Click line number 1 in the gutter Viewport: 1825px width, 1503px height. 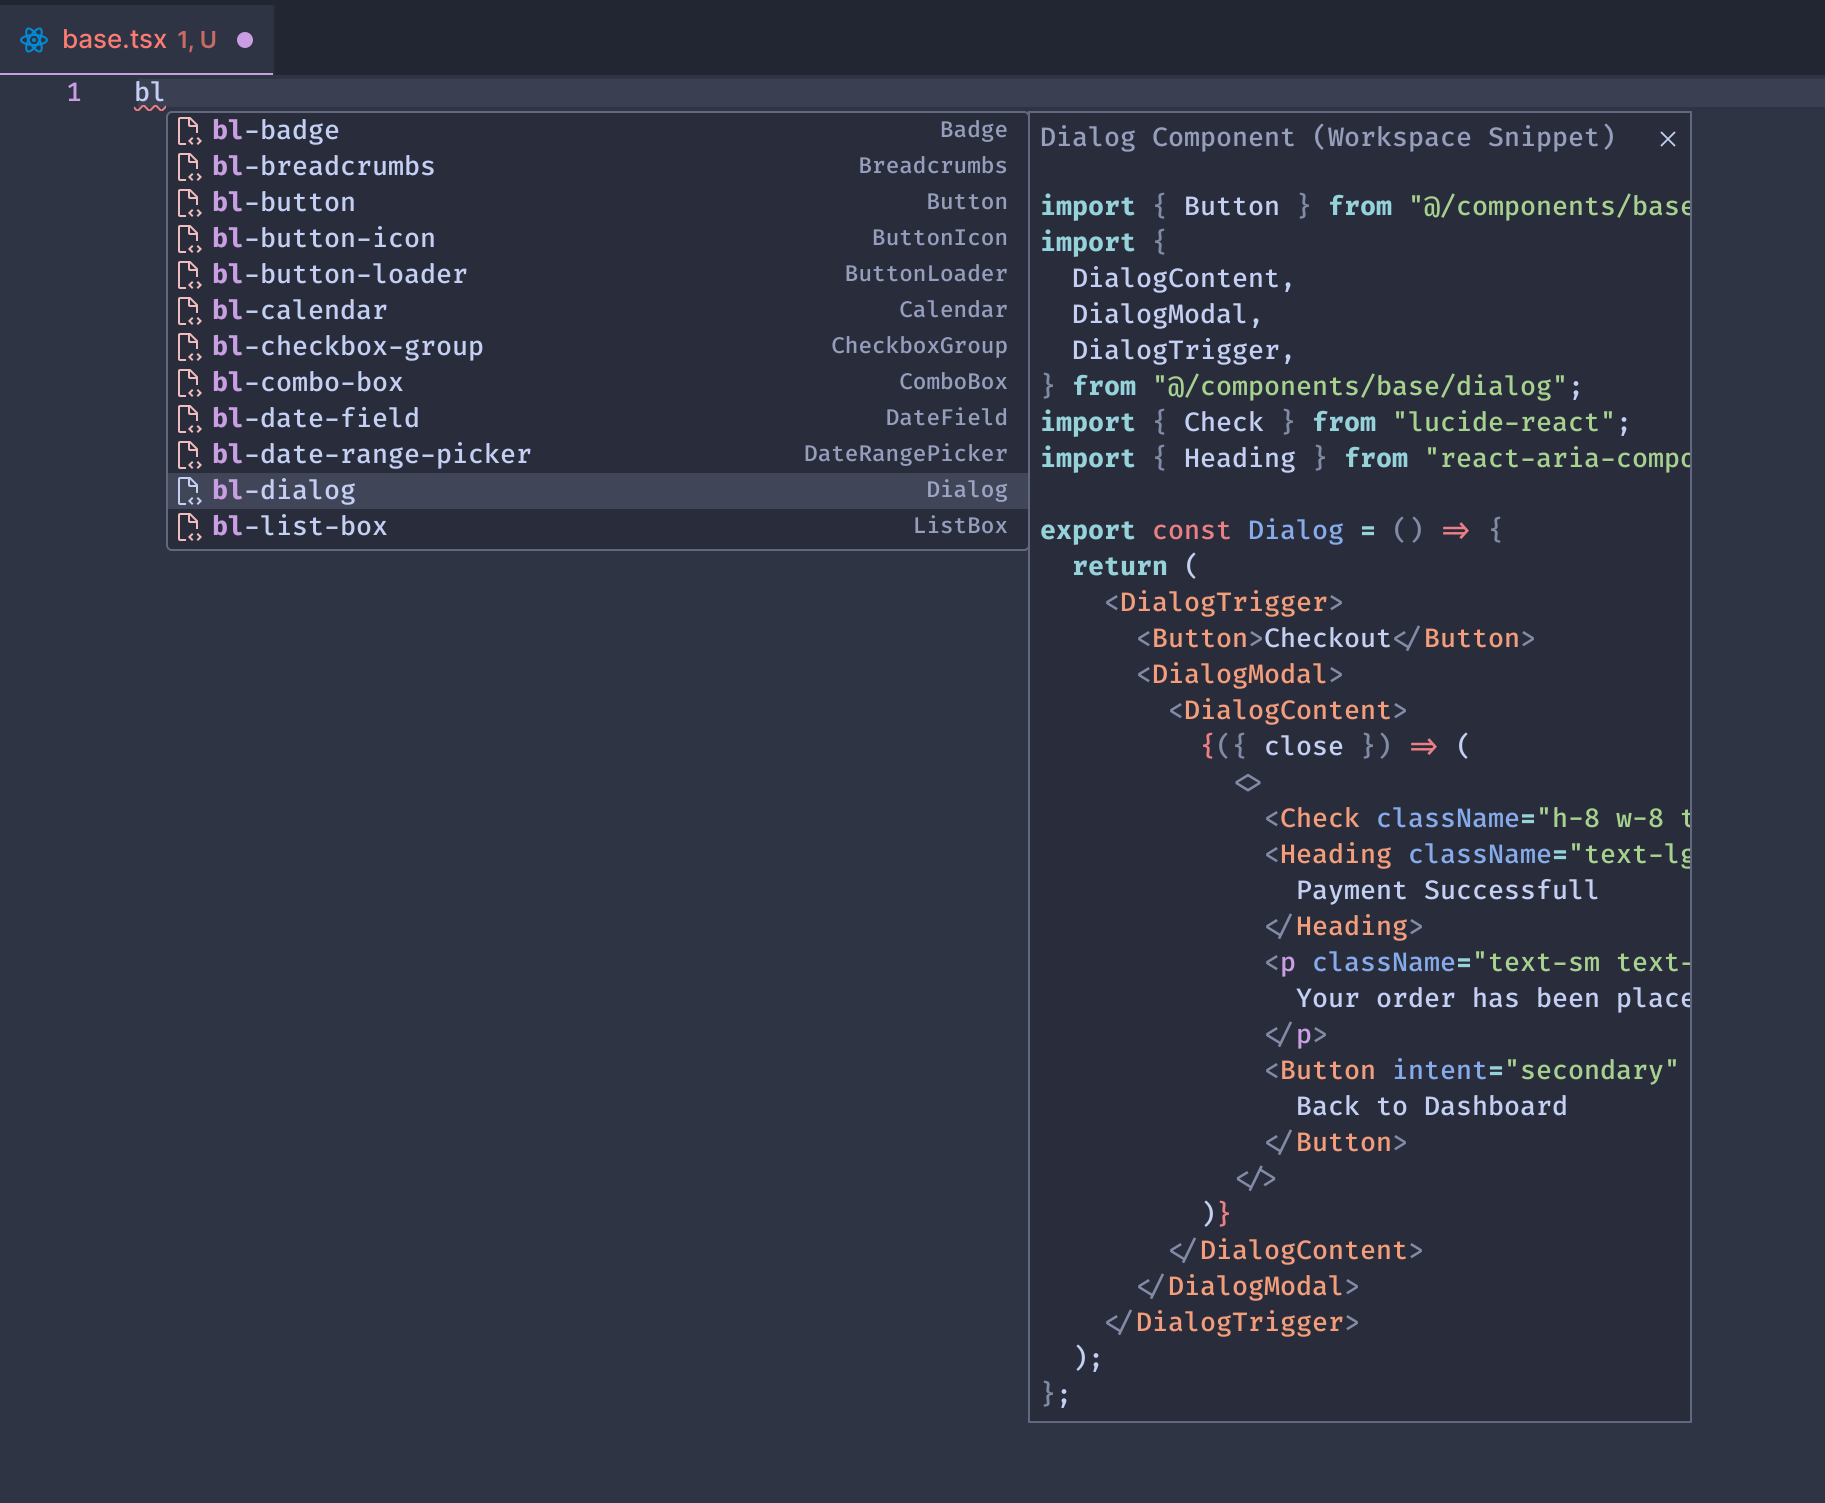(x=74, y=93)
